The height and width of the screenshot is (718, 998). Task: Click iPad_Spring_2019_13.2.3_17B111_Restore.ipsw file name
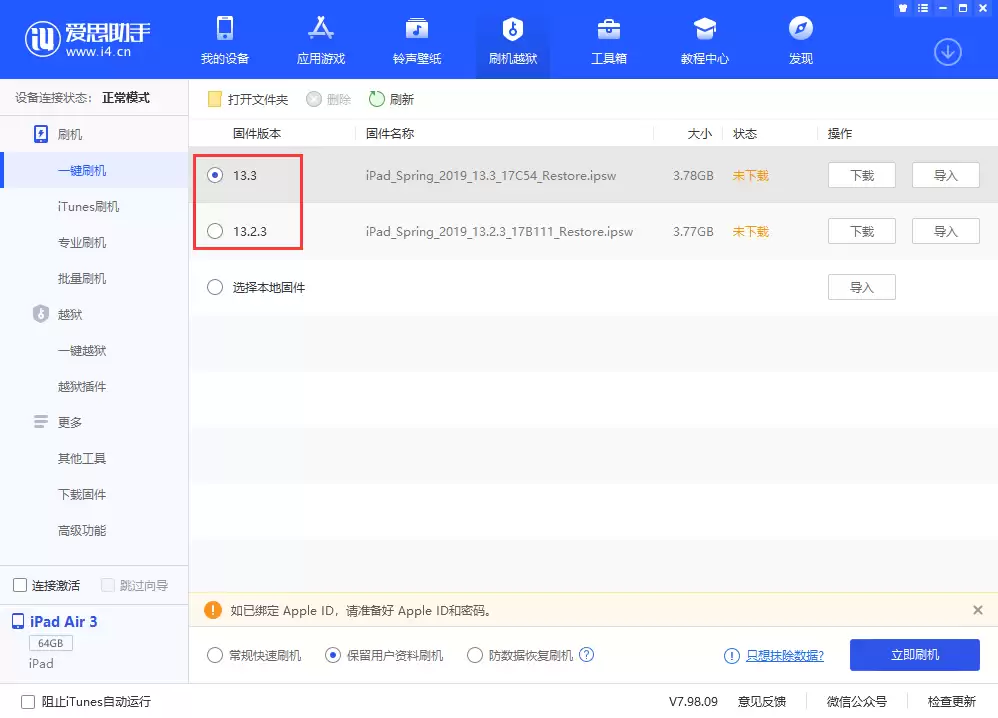click(x=499, y=232)
